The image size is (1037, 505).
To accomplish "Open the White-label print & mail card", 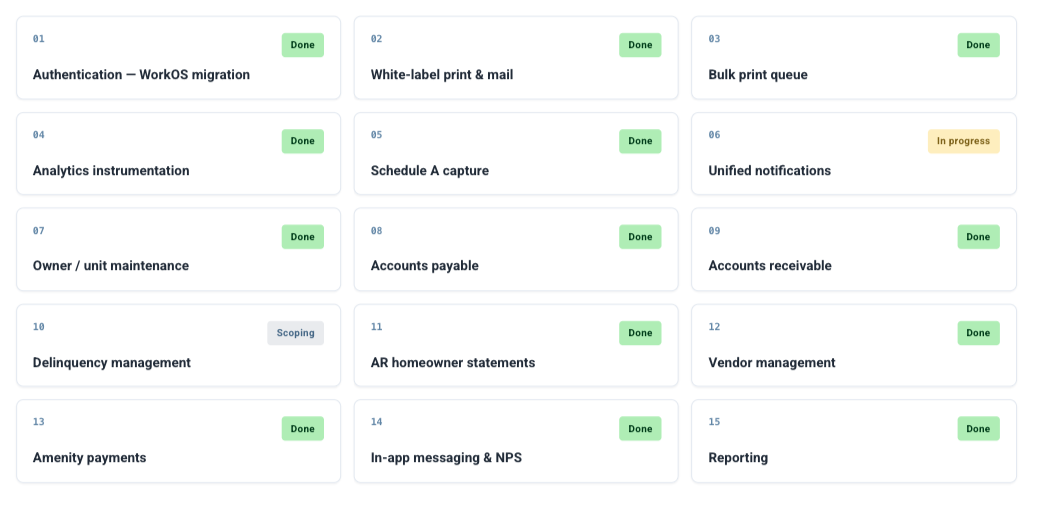I will 516,58.
